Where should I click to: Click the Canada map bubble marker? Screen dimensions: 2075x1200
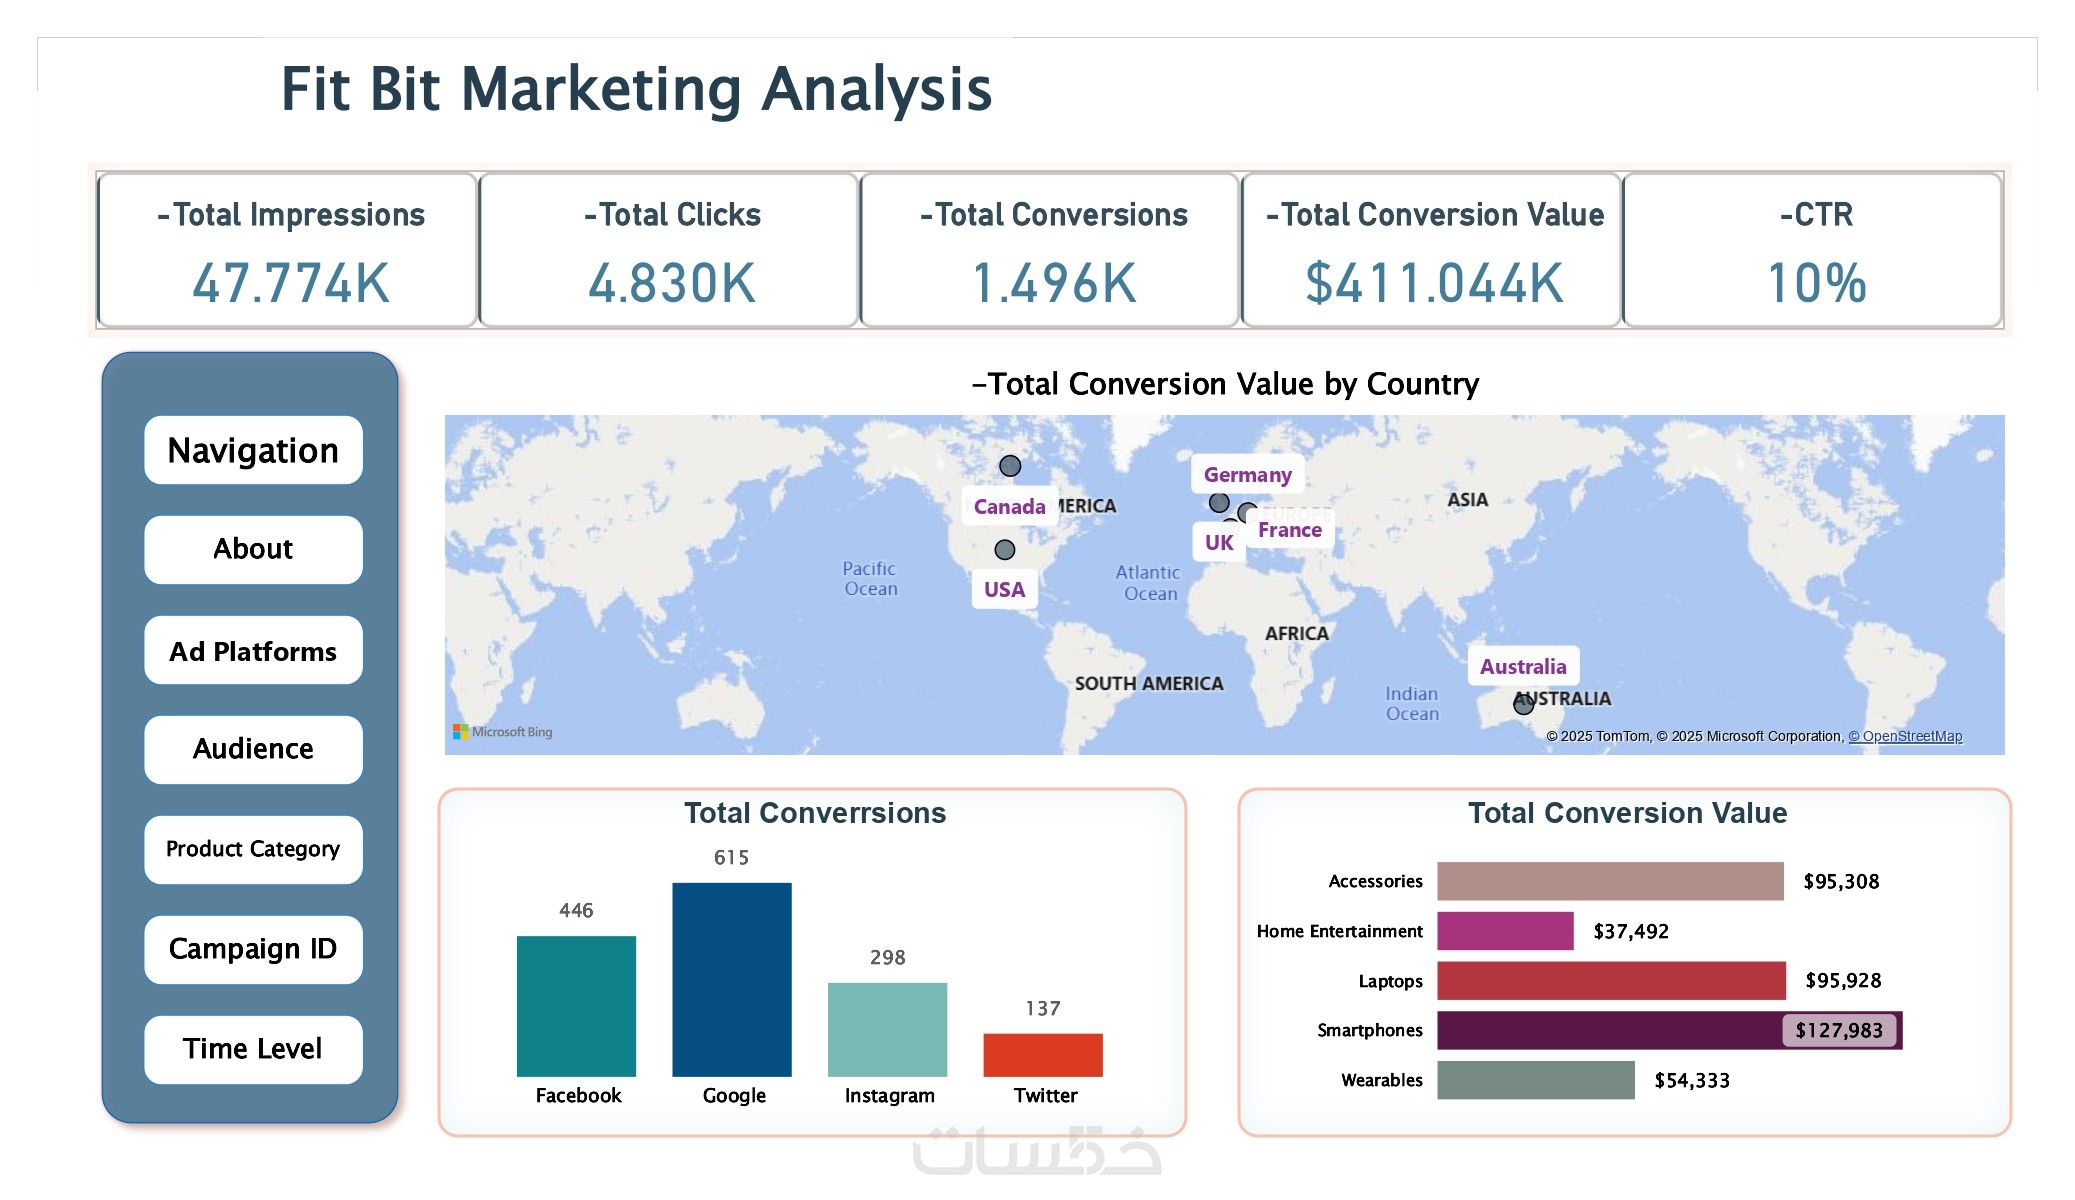1010,466
